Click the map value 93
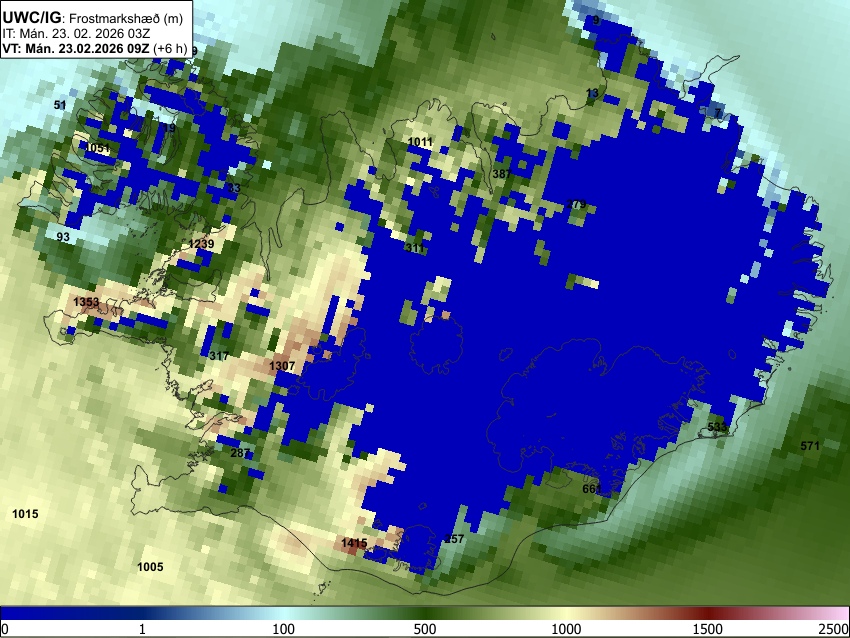 point(63,237)
